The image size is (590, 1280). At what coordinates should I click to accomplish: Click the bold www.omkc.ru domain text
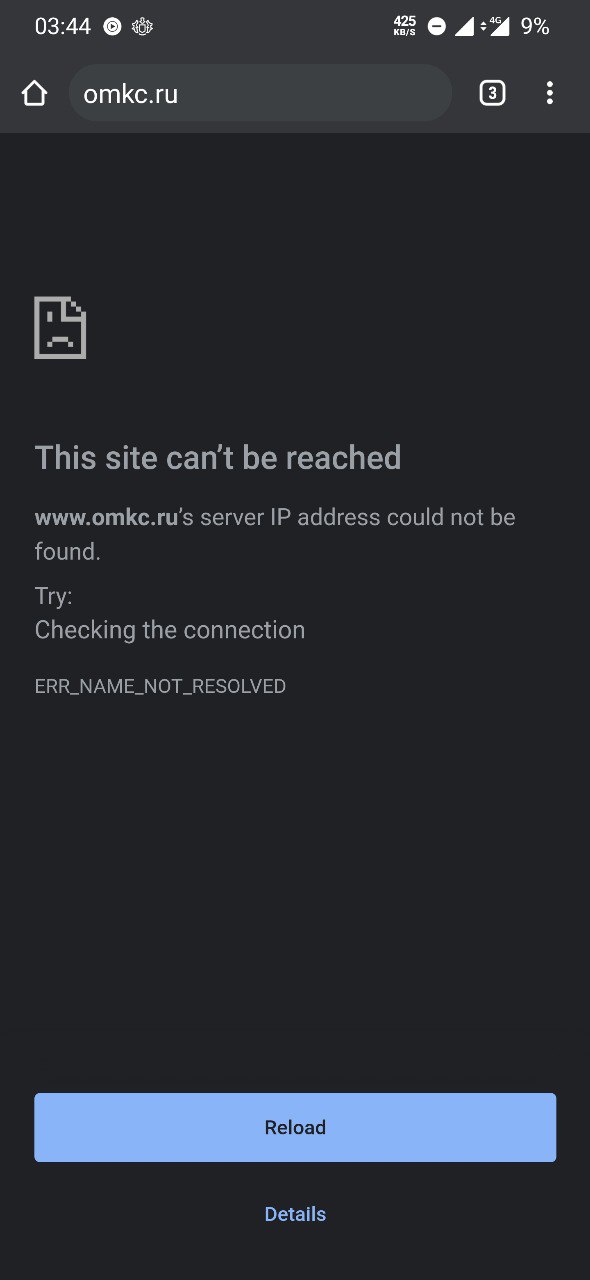(x=106, y=517)
